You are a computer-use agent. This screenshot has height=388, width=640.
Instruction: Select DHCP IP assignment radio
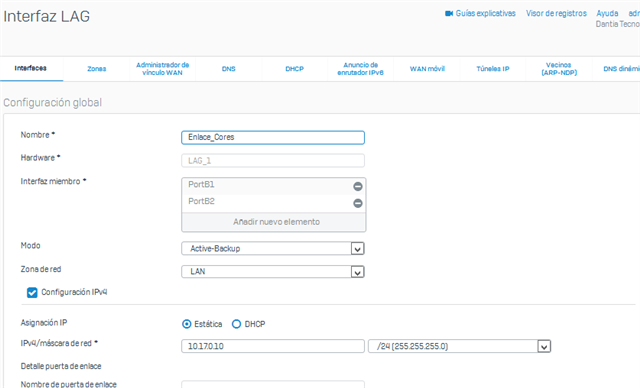click(x=236, y=324)
